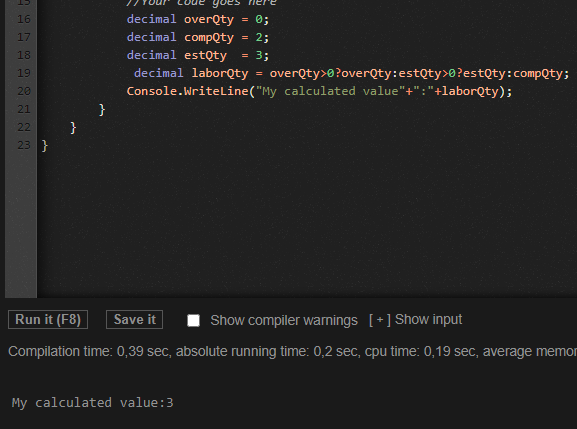Click line number 18 in gutter

24,55
